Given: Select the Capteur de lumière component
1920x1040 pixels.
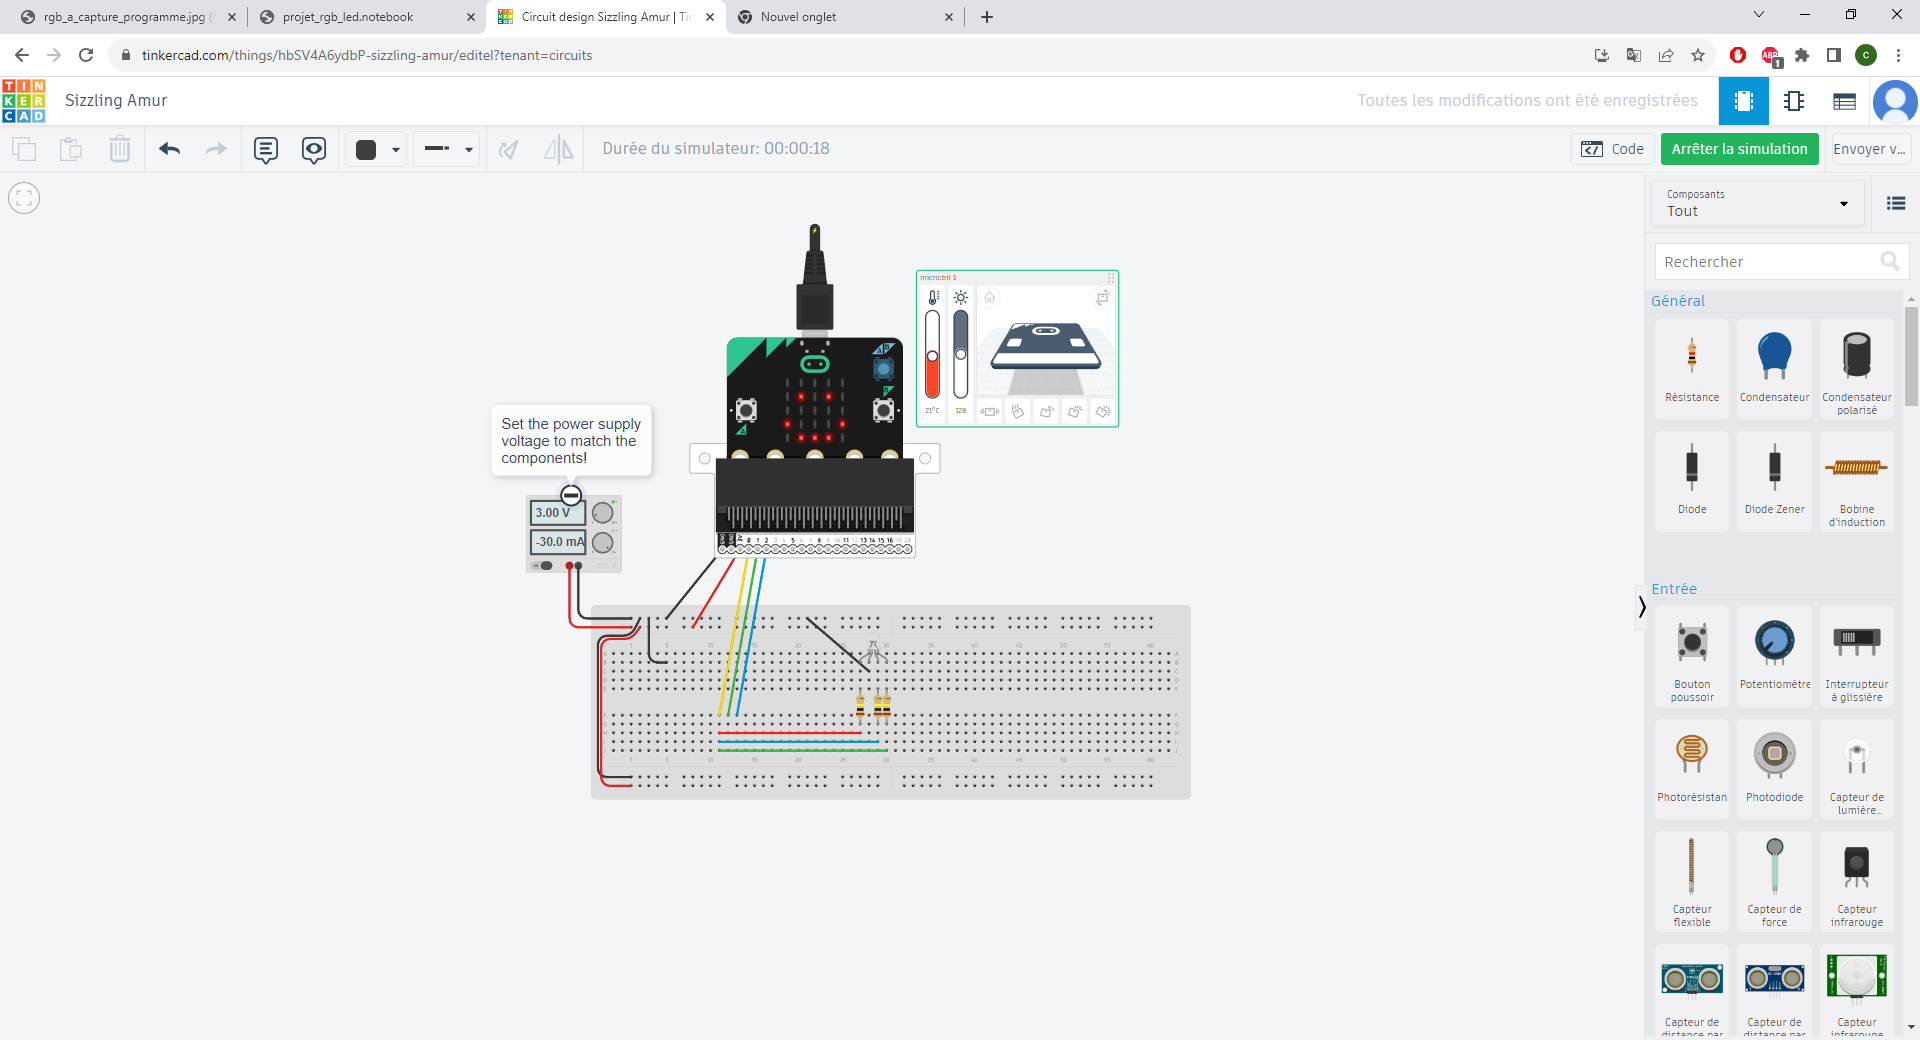Looking at the screenshot, I should [1857, 768].
